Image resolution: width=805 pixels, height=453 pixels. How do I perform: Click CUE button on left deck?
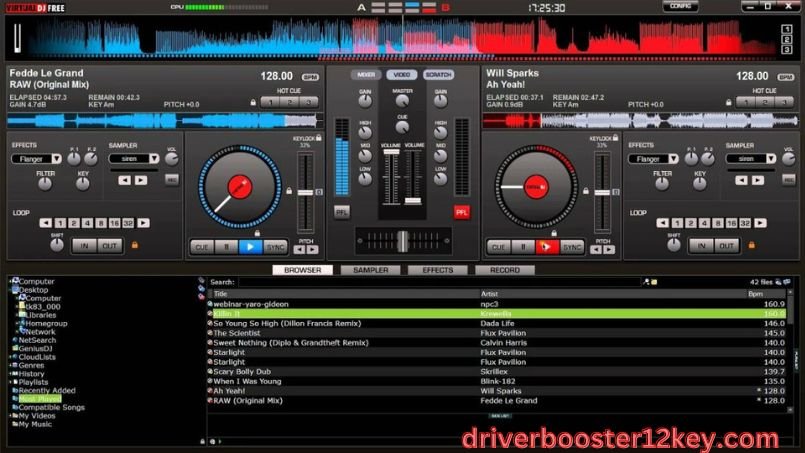(x=202, y=247)
